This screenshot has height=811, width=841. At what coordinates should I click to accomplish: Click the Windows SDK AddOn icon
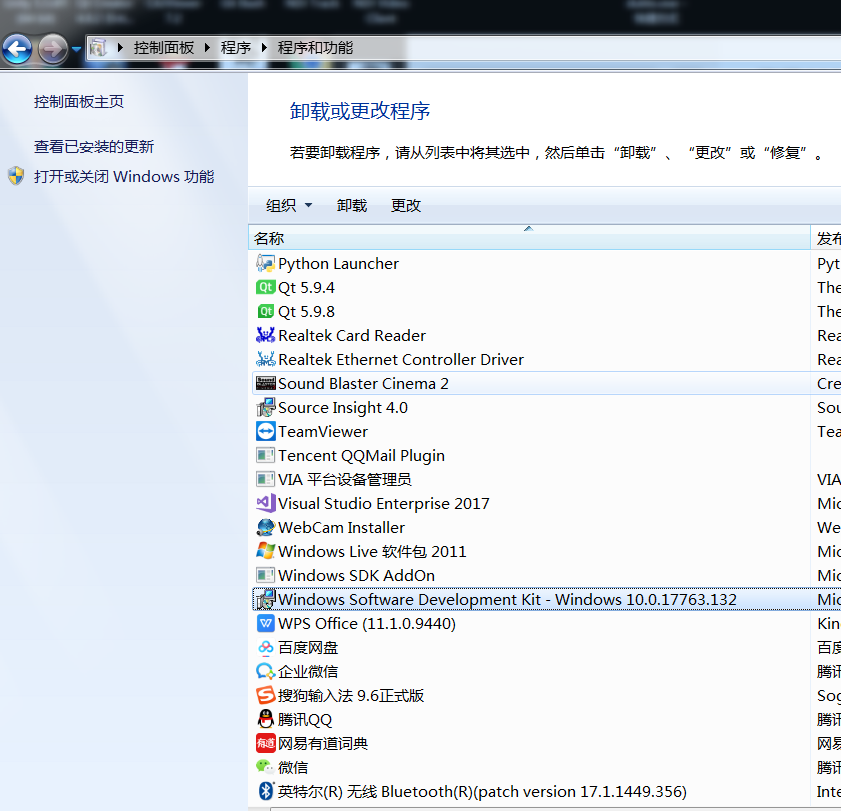[265, 575]
